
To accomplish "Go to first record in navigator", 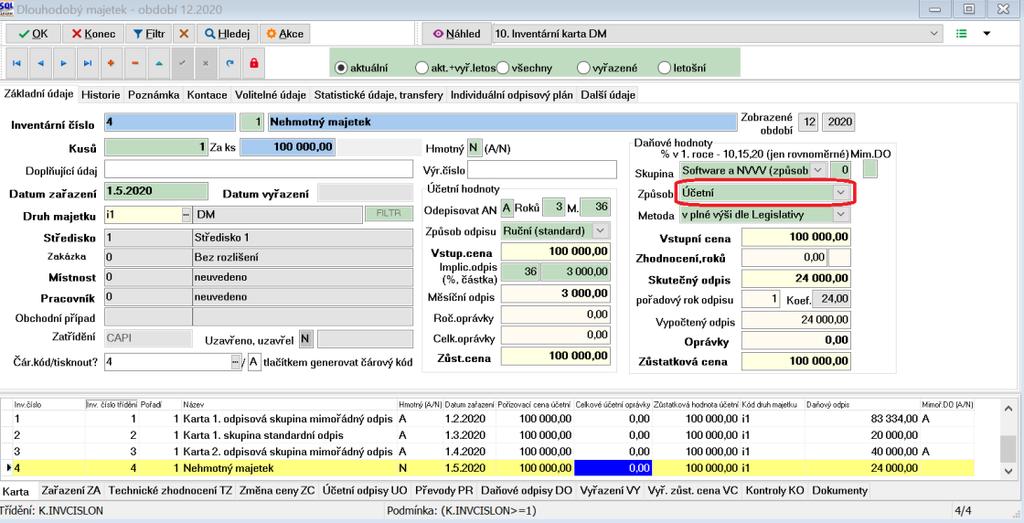I will 17,63.
